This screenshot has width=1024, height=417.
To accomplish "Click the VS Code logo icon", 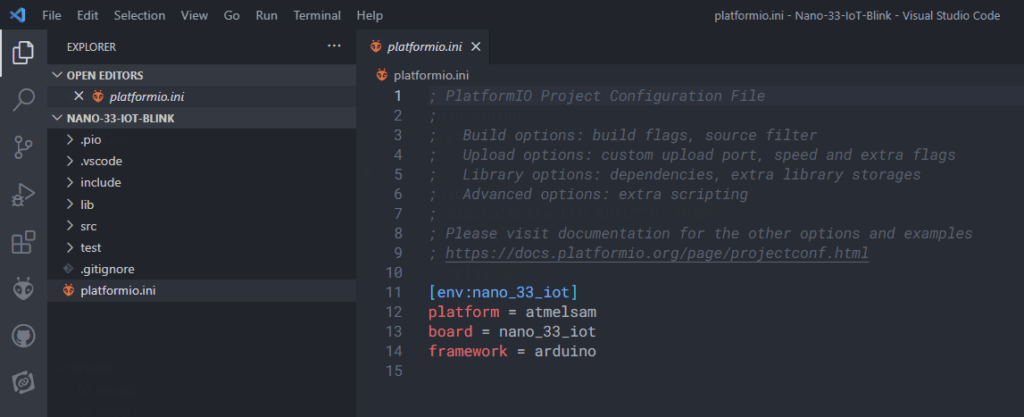I will tap(18, 14).
